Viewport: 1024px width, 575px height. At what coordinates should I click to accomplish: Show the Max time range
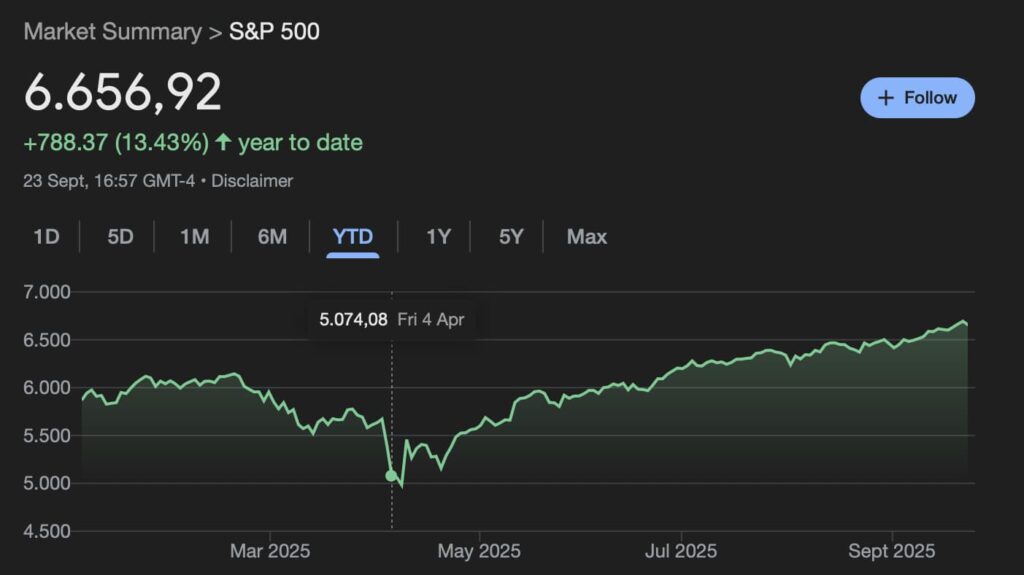coord(587,237)
